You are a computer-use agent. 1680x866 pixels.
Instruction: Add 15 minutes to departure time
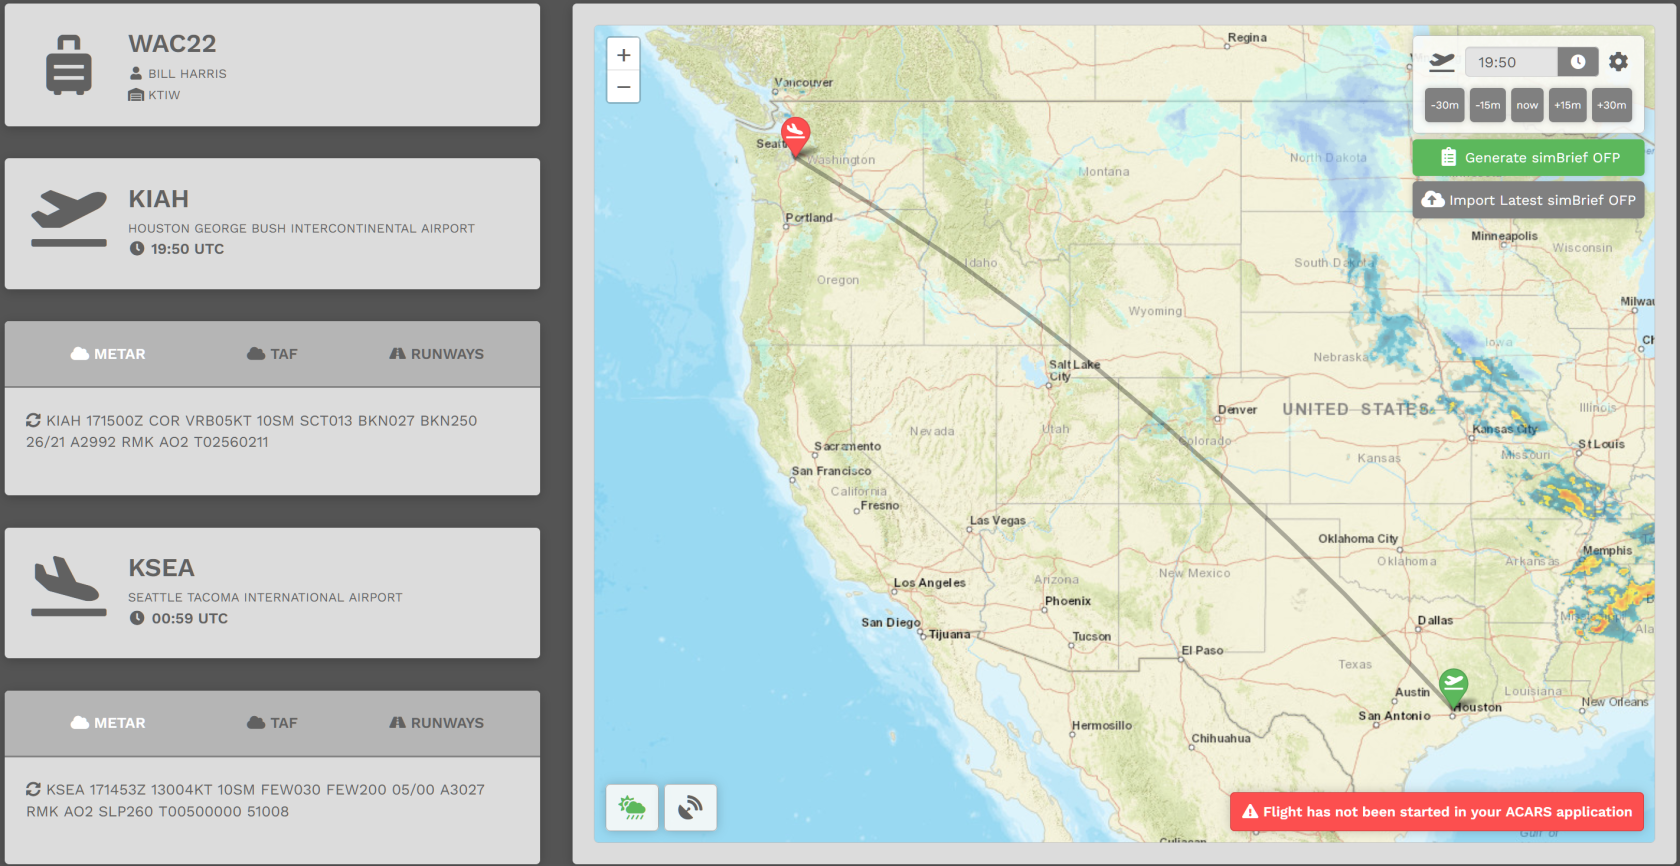pyautogui.click(x=1567, y=105)
